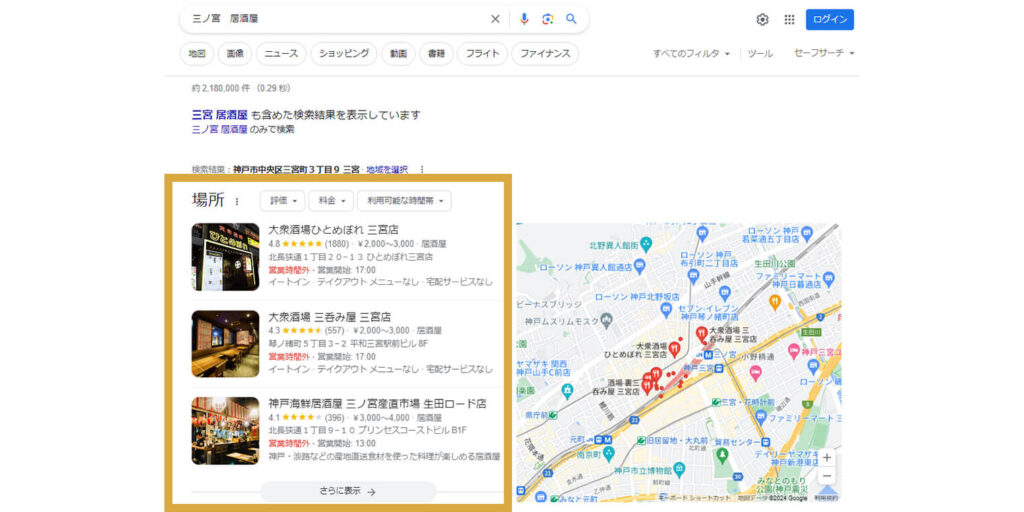Switch to the フライト tab

pyautogui.click(x=482, y=54)
